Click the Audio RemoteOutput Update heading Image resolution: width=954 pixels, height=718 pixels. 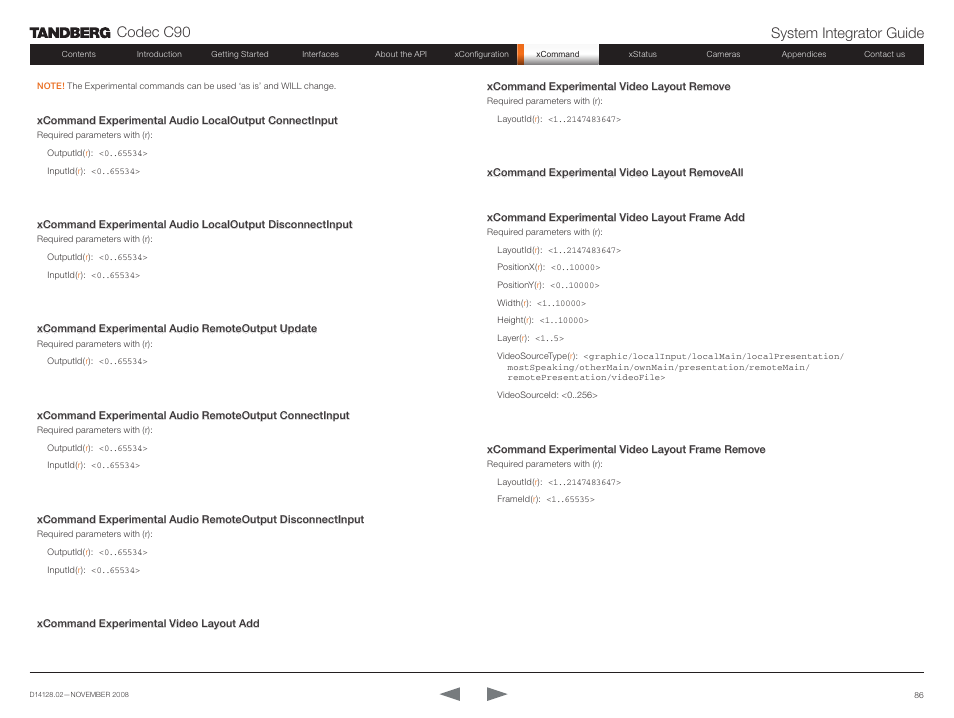(177, 329)
